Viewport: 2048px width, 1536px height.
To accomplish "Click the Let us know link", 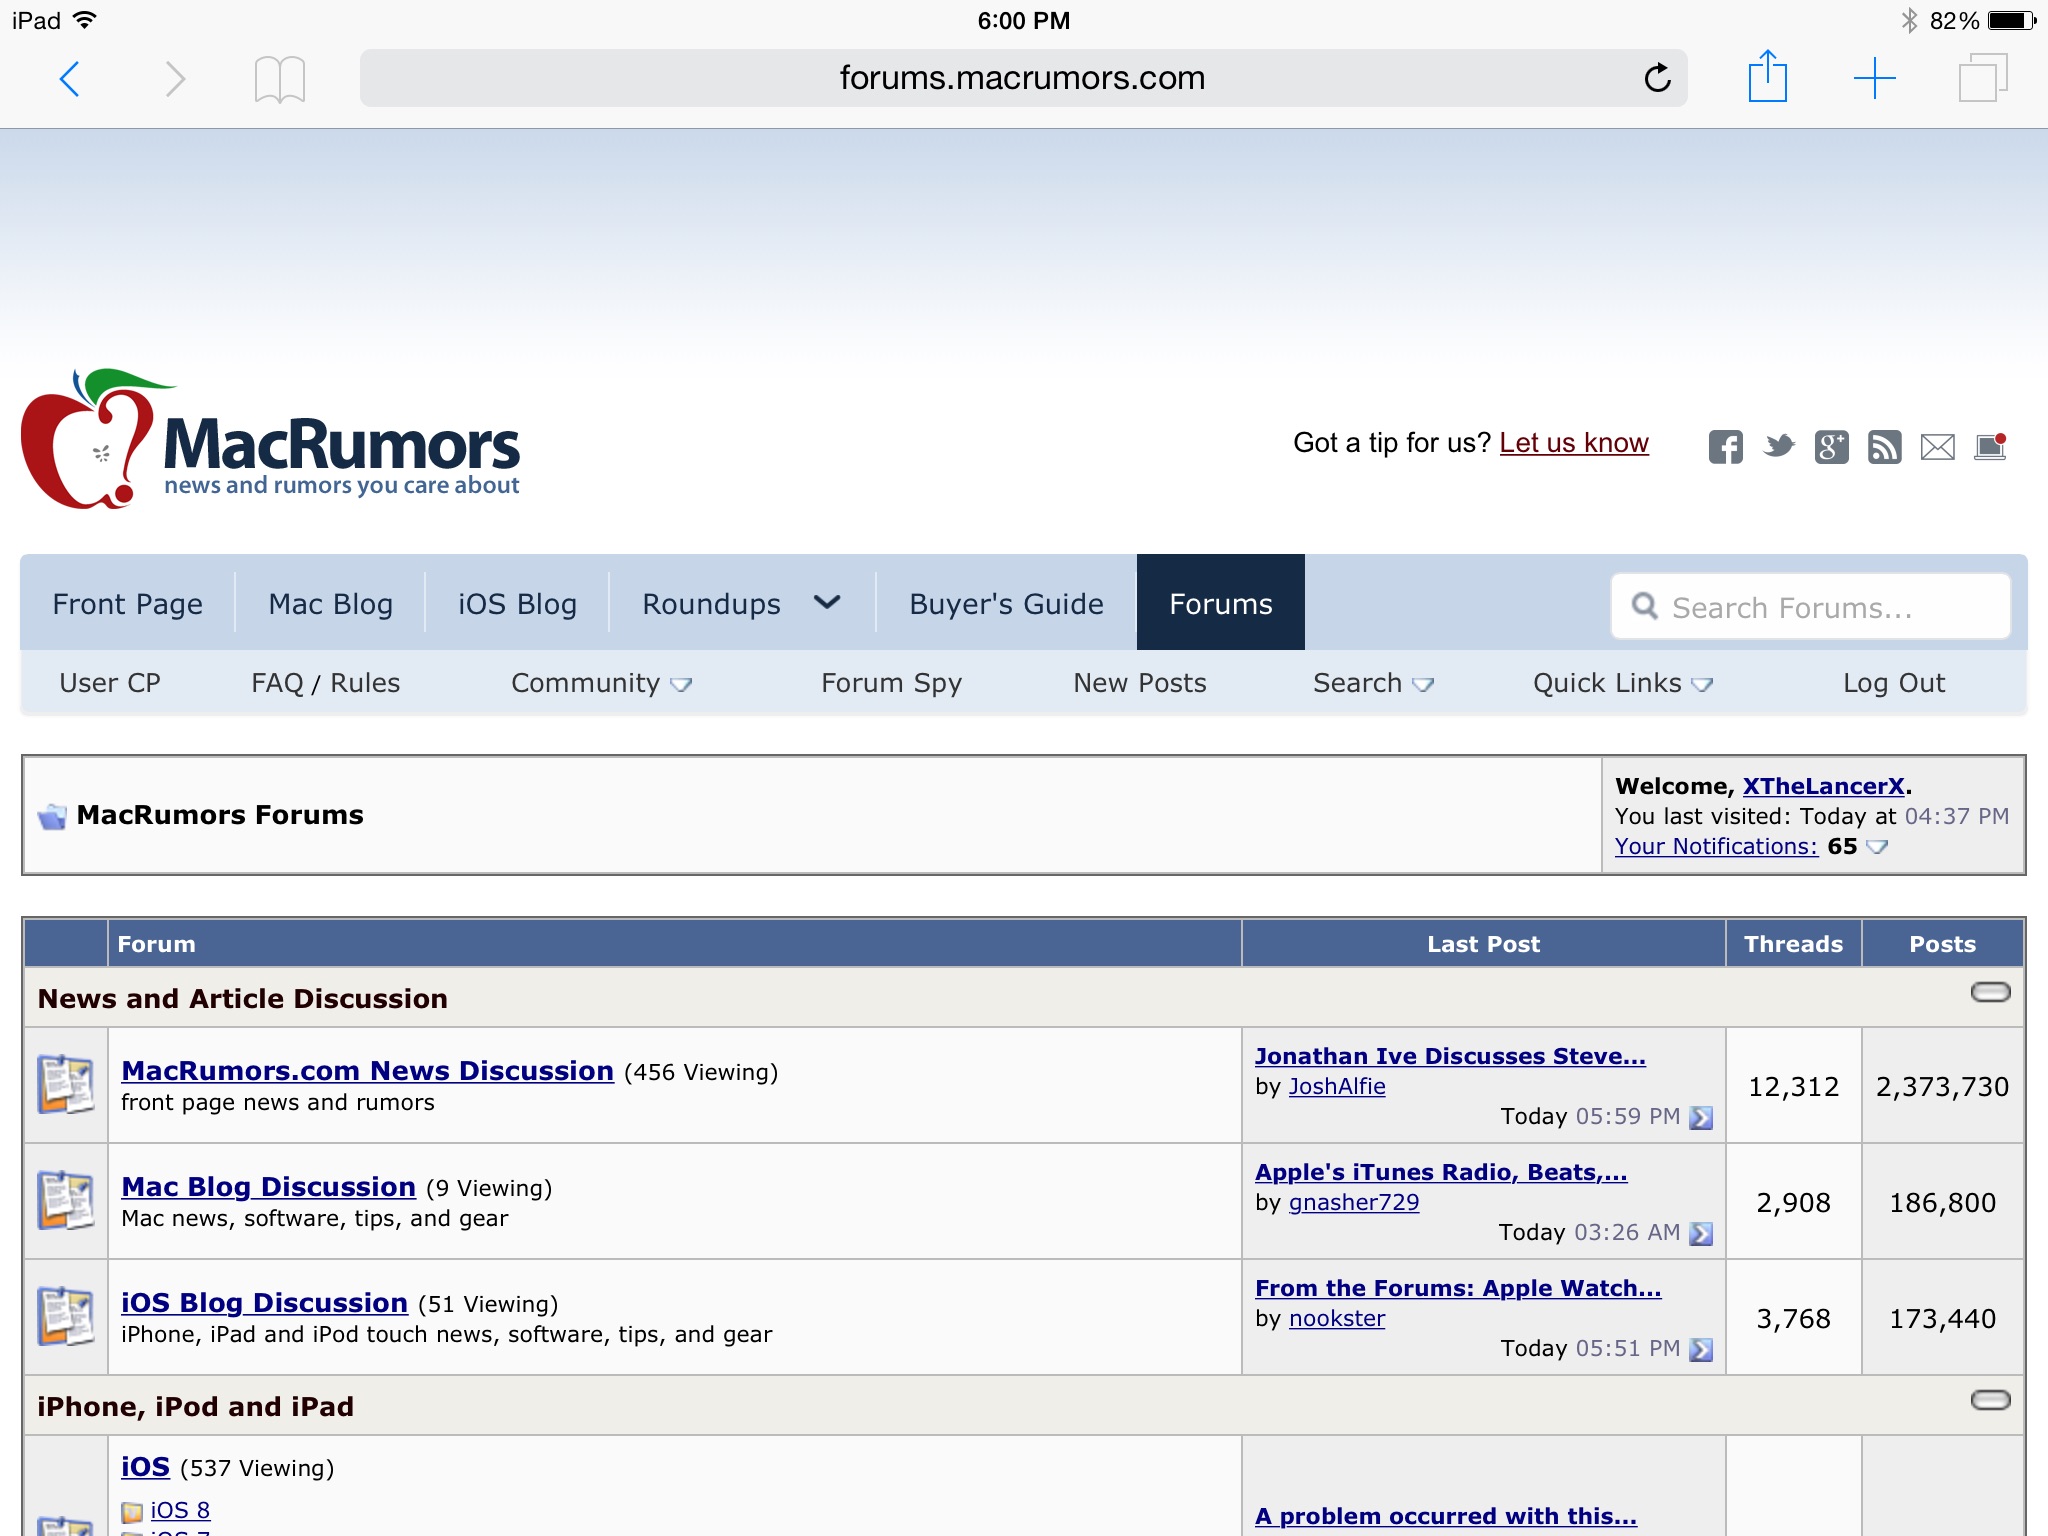I will pyautogui.click(x=1573, y=443).
